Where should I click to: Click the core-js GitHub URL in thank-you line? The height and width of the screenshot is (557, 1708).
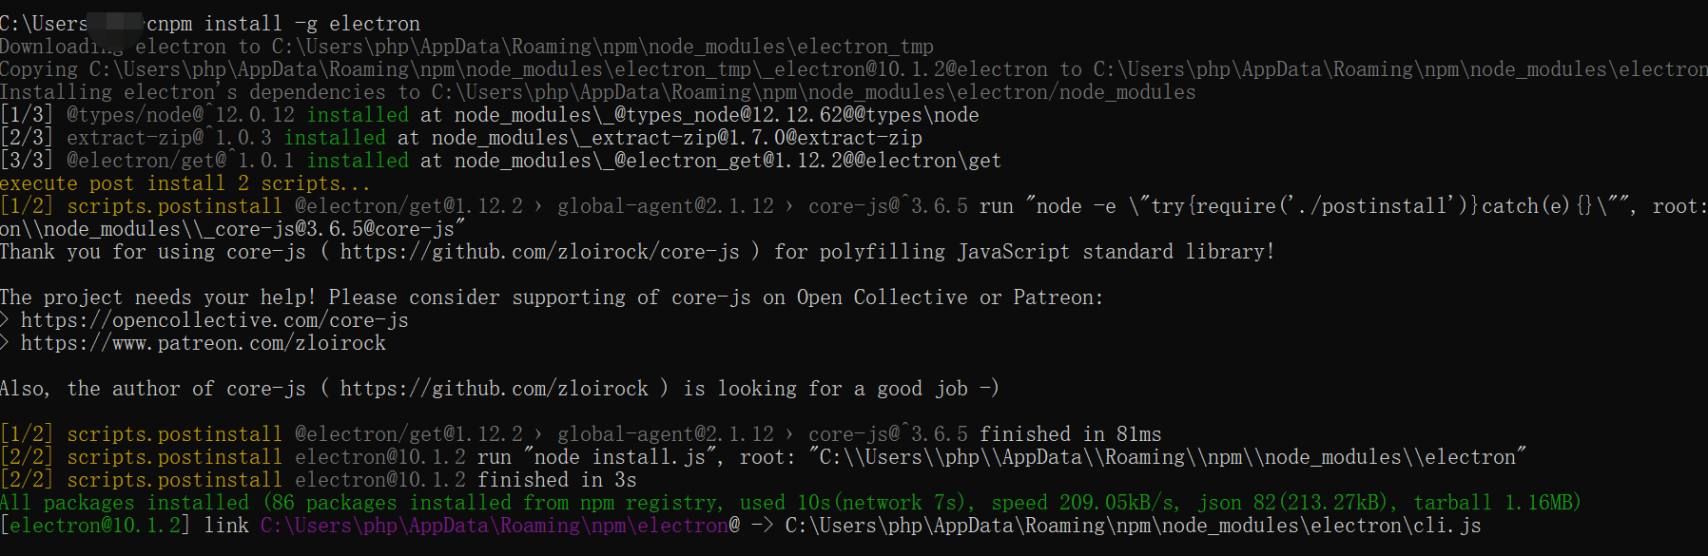pos(539,252)
